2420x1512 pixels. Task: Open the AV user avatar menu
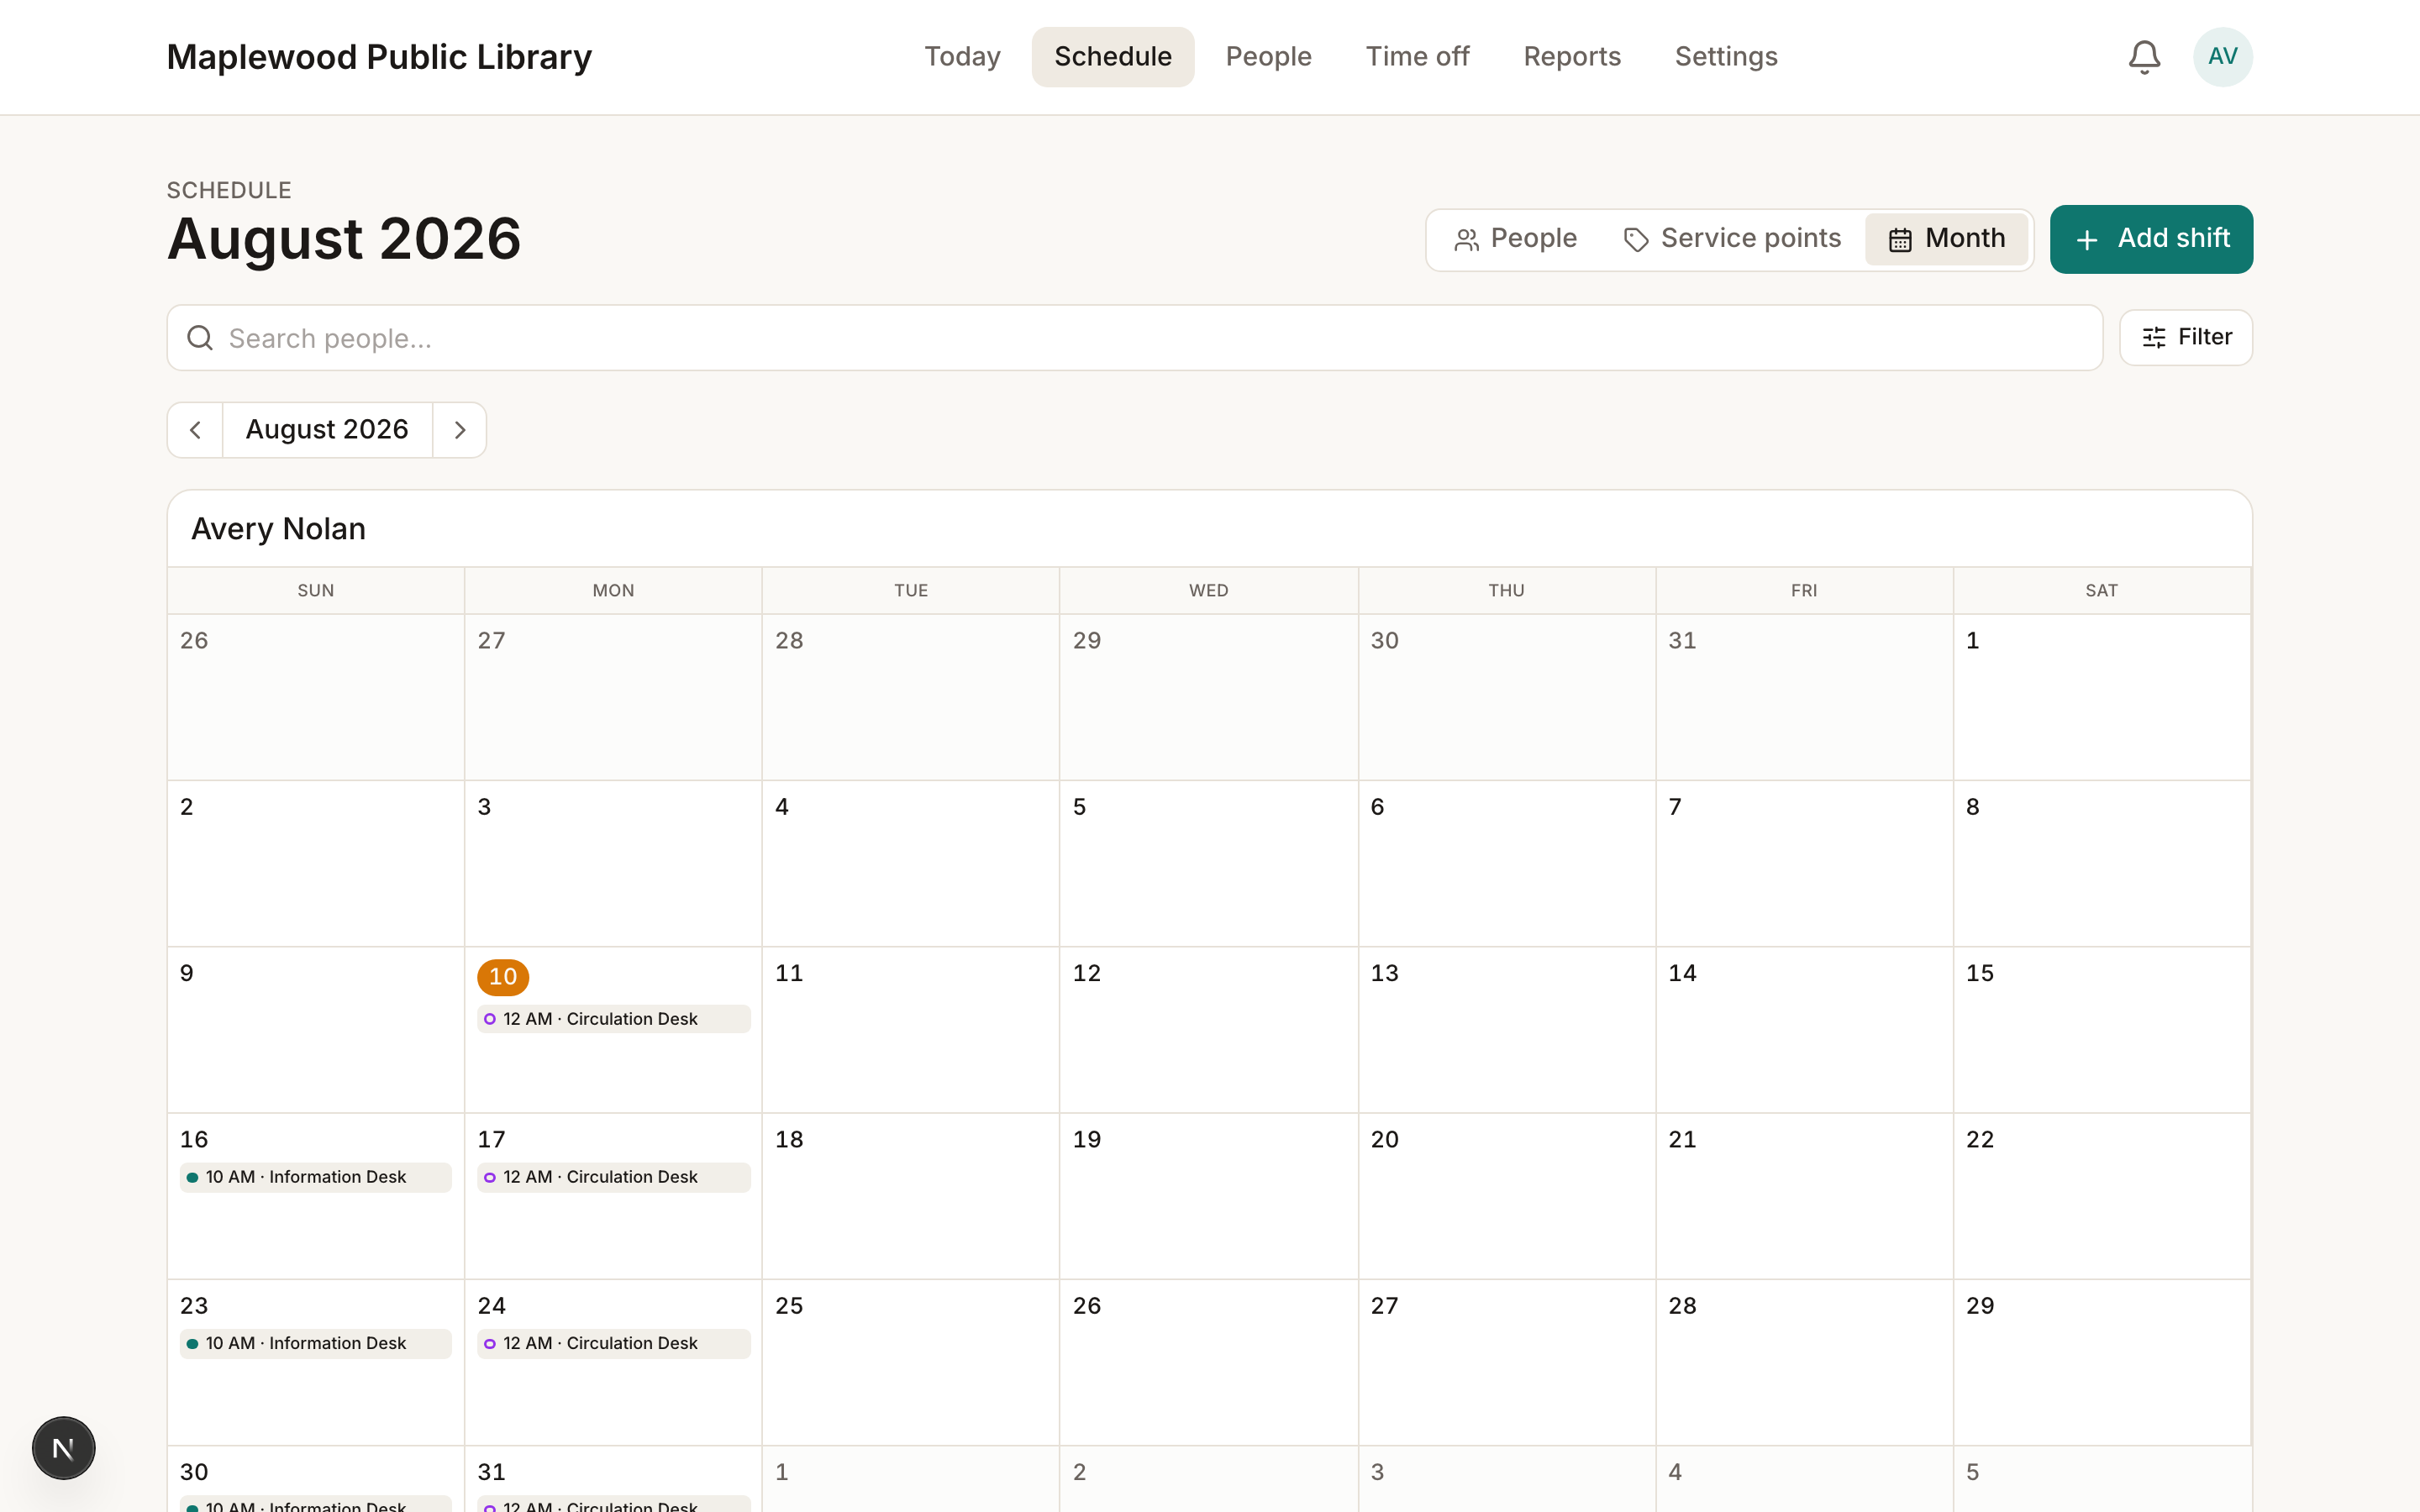[x=2222, y=57]
